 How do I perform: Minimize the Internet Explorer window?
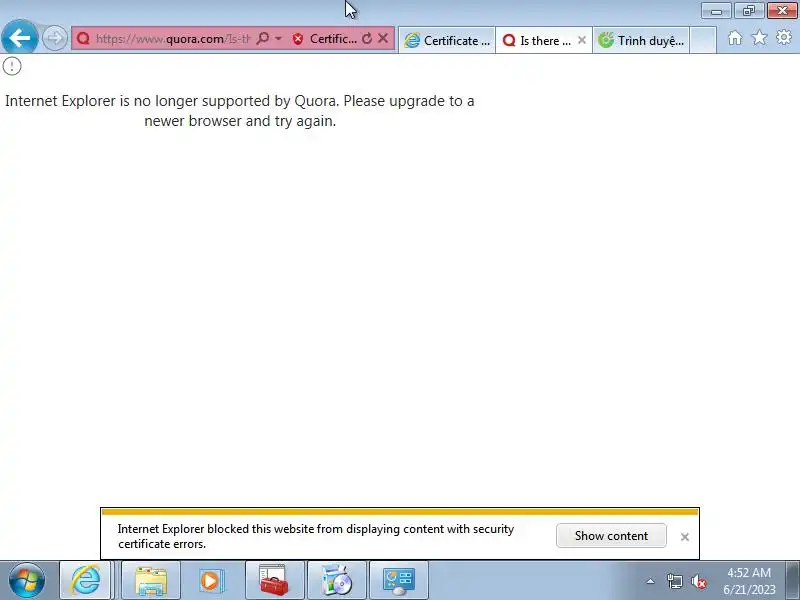click(716, 11)
